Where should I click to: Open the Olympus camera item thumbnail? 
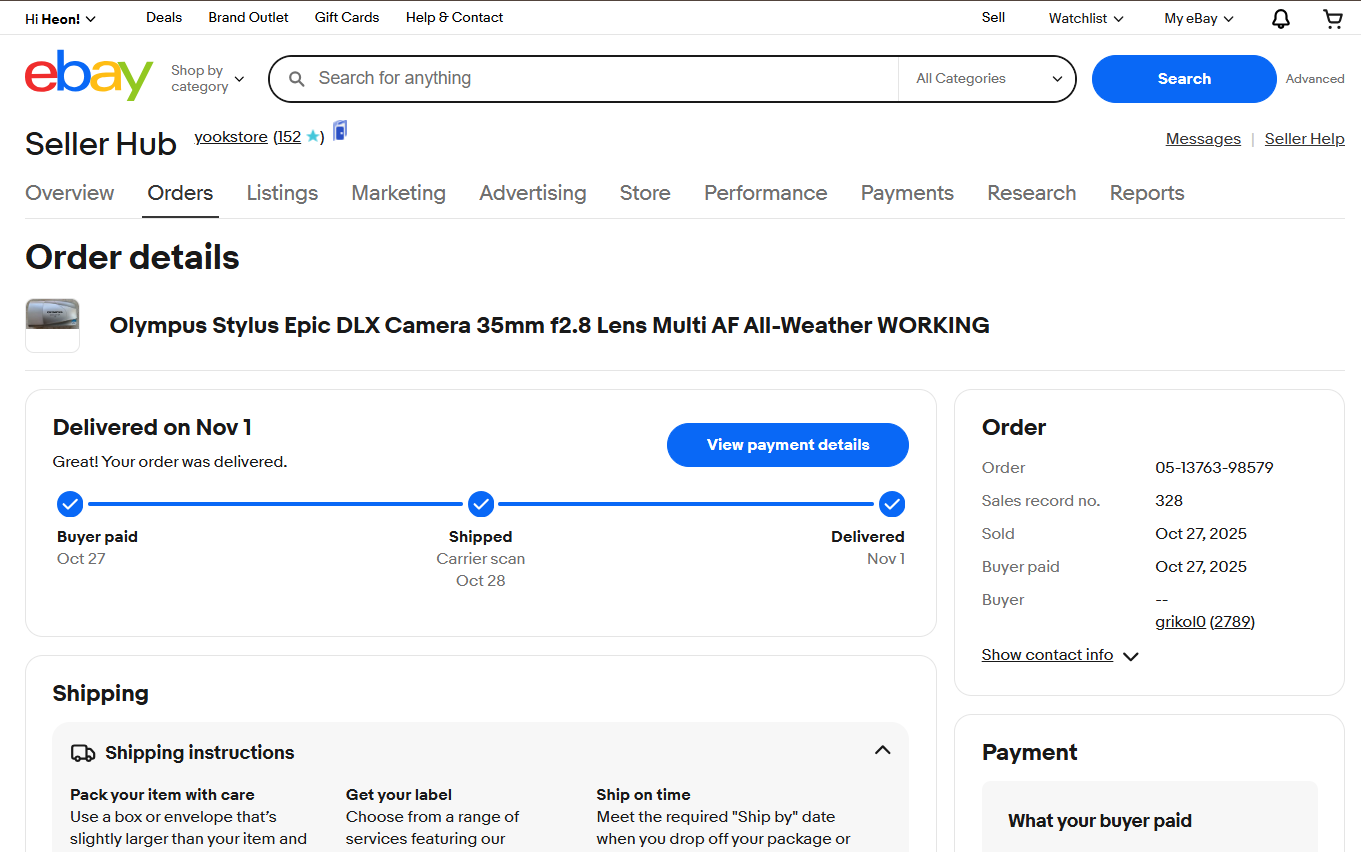click(52, 326)
